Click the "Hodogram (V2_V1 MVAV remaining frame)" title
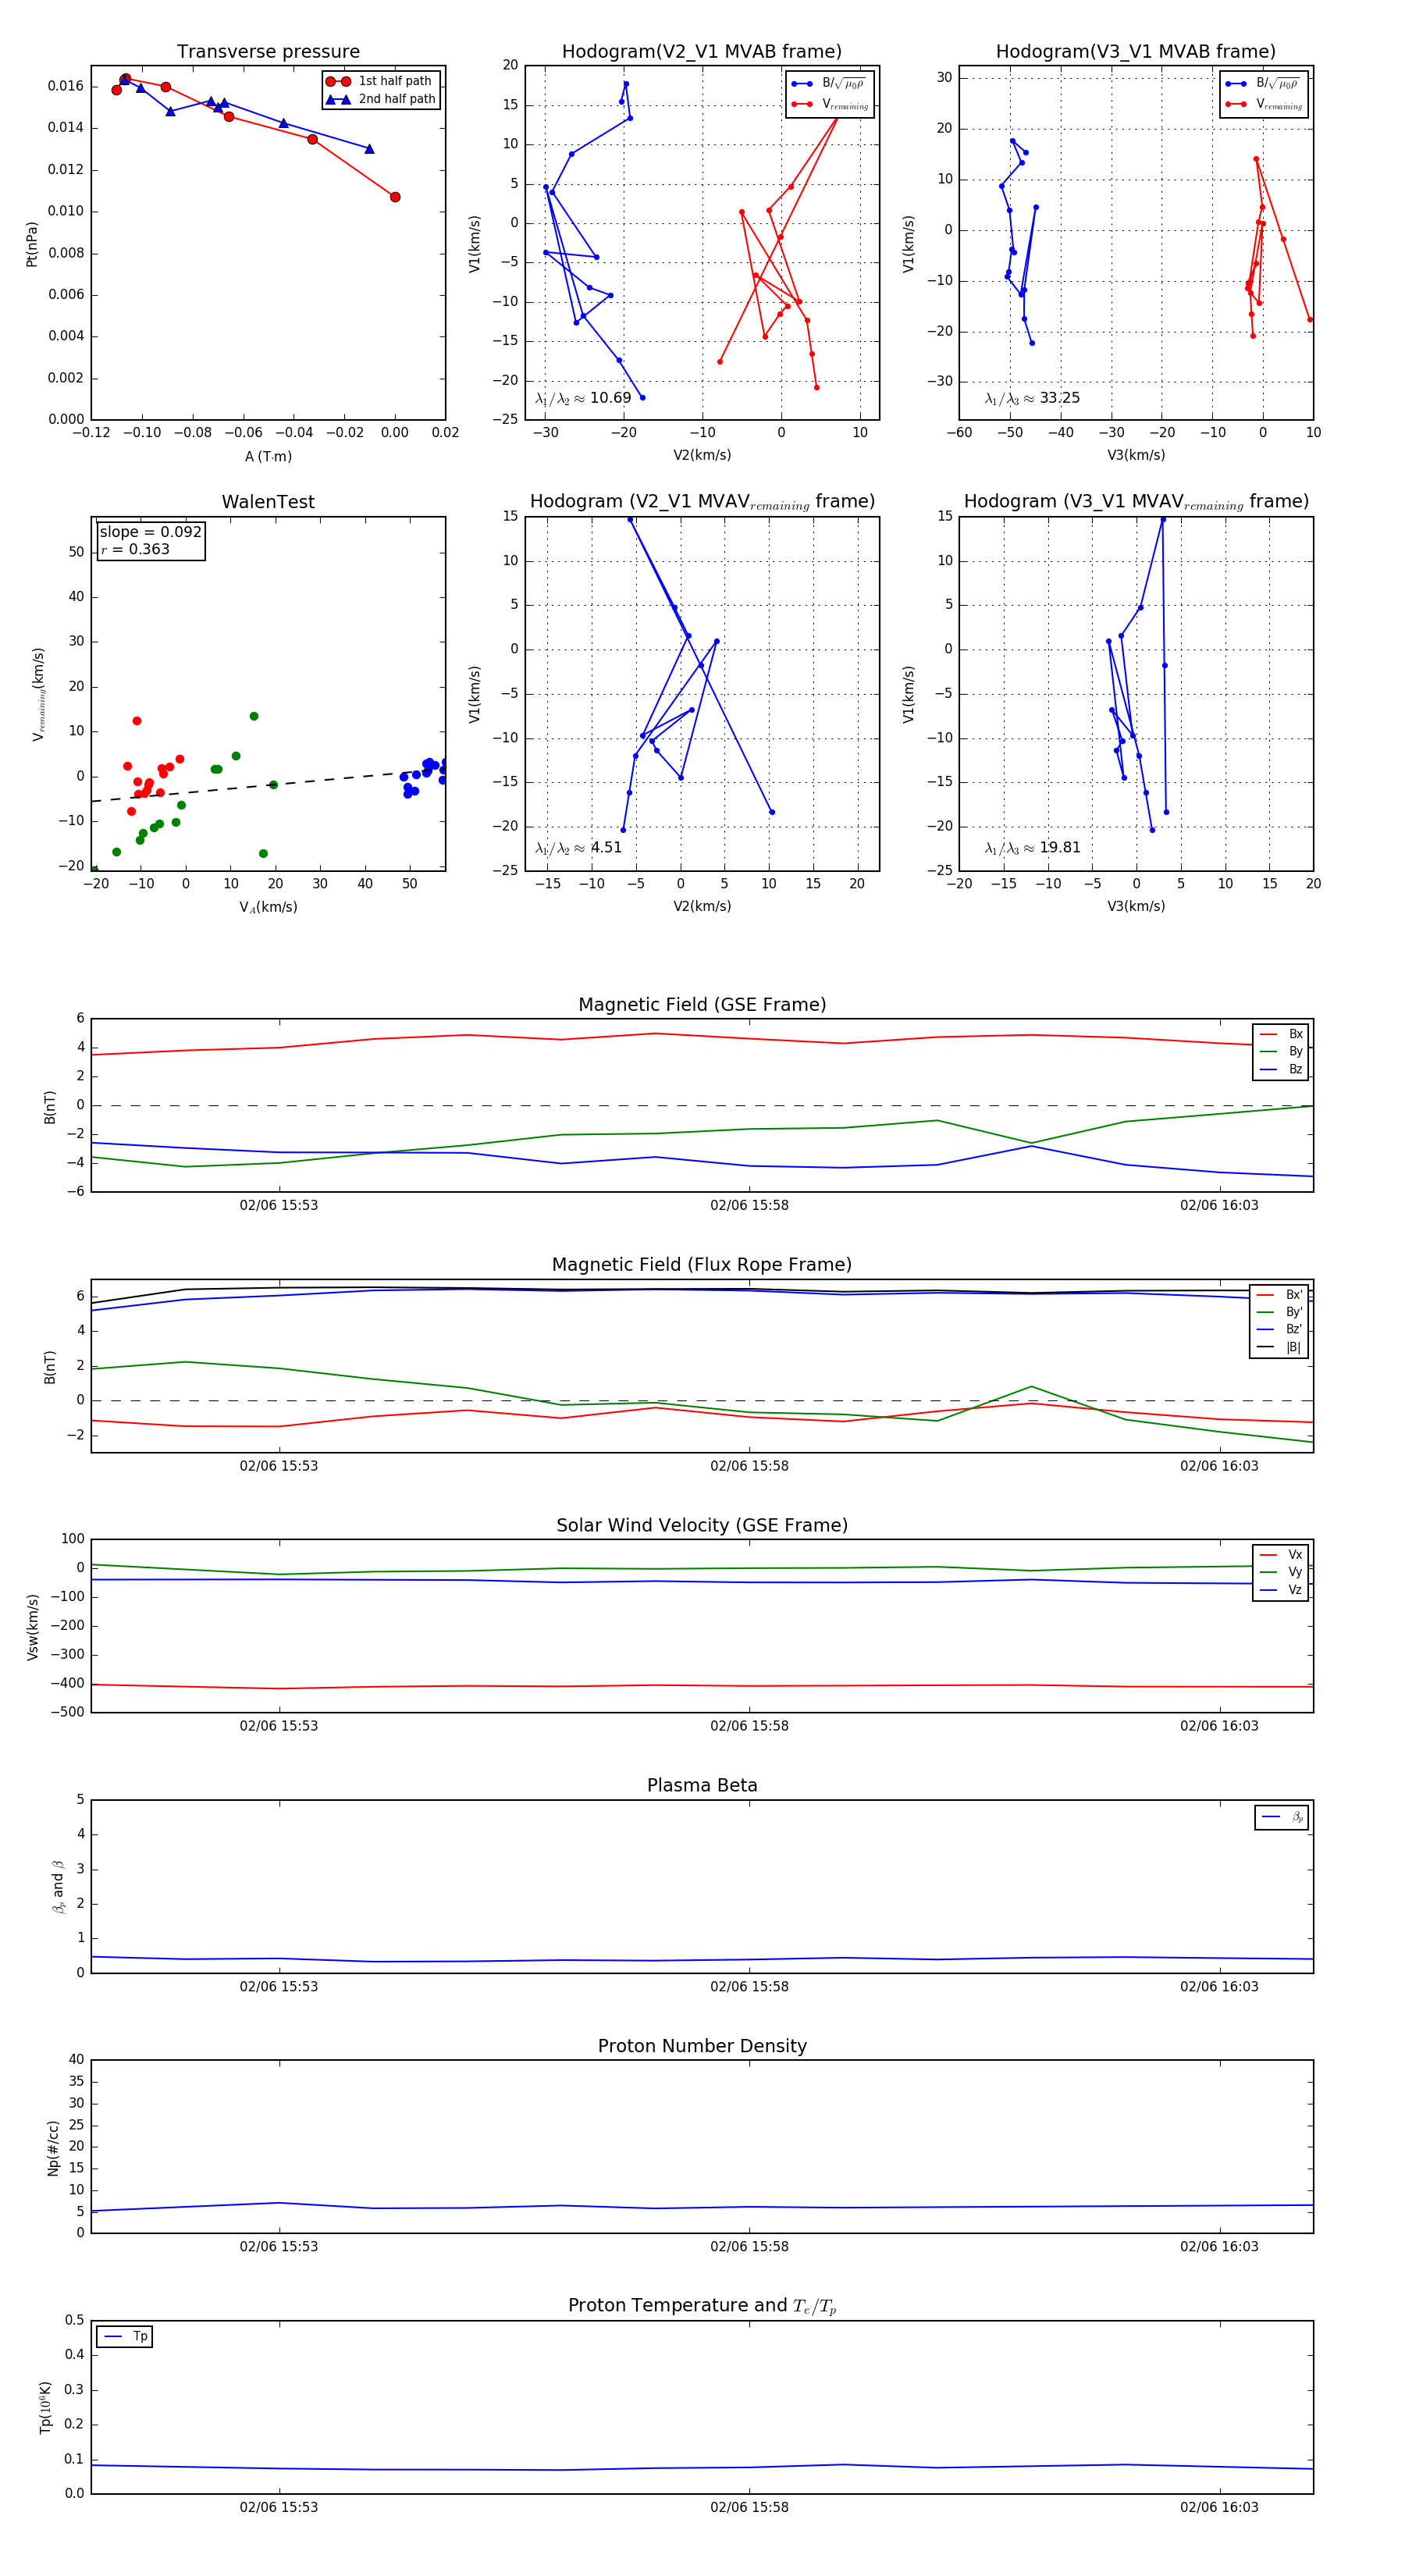The height and width of the screenshot is (2576, 1405). [x=702, y=502]
